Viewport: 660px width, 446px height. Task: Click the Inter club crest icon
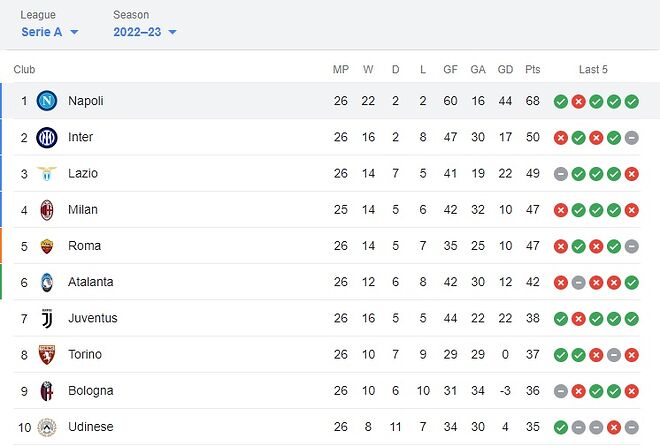(46, 137)
